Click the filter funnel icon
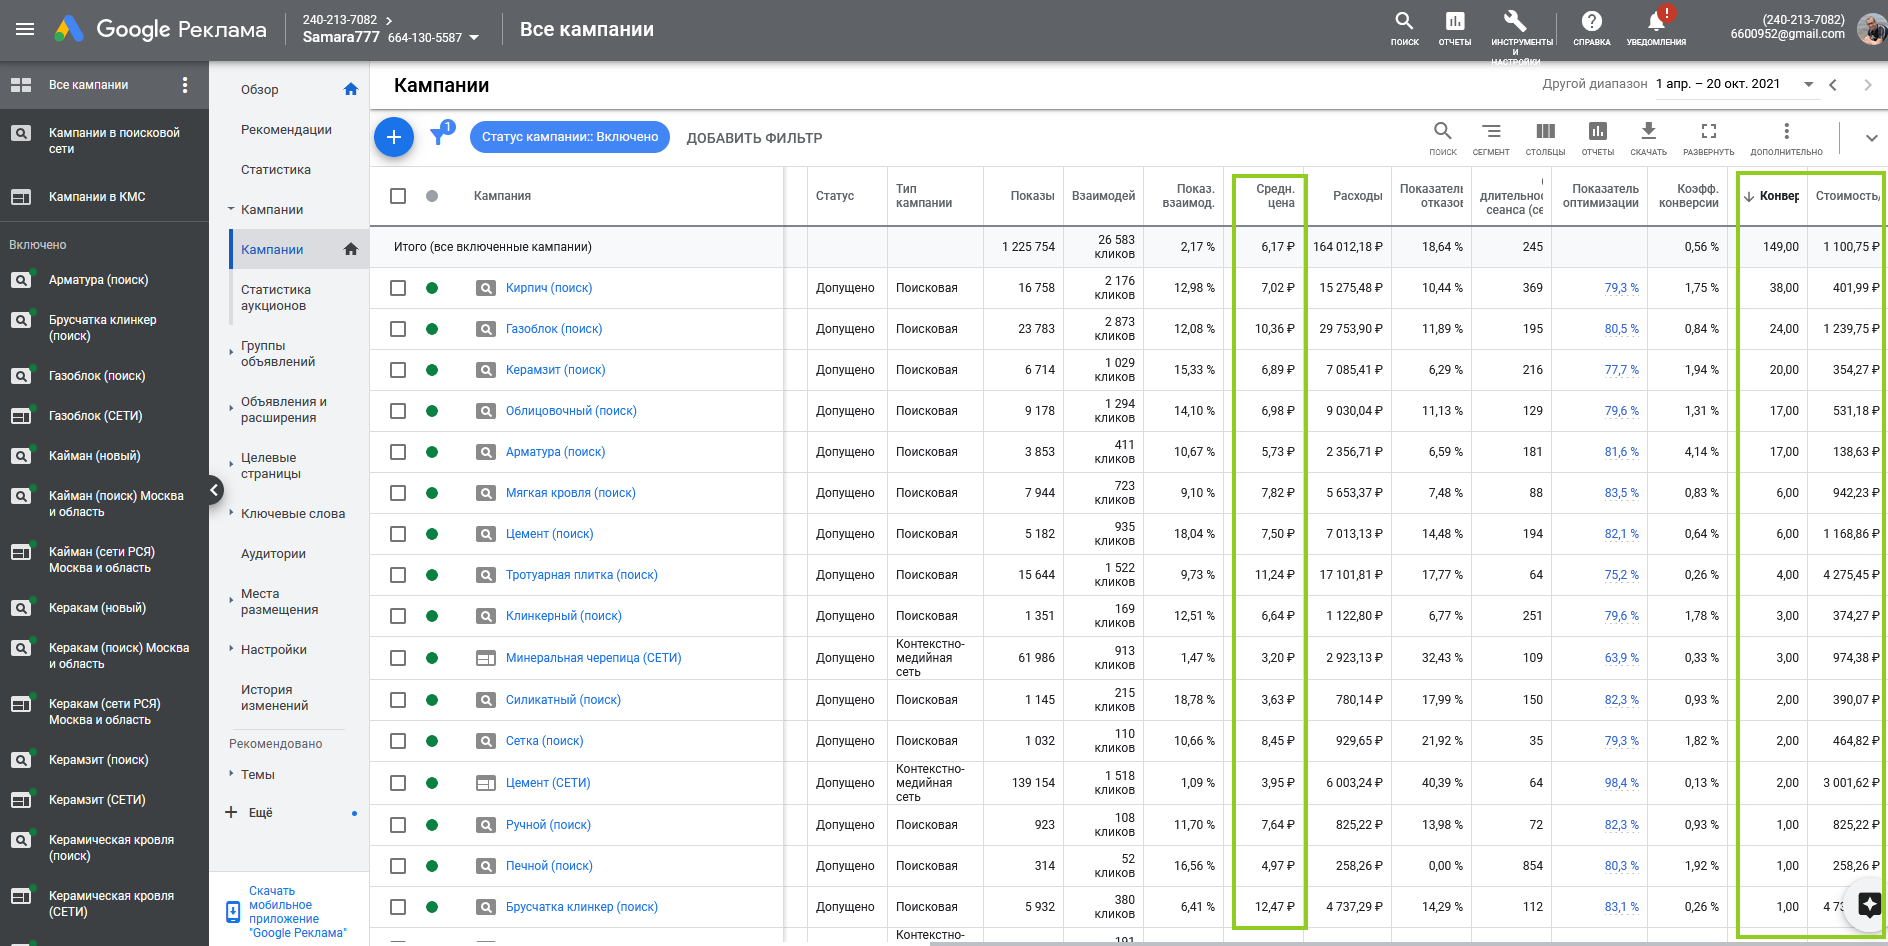This screenshot has width=1888, height=946. pos(438,136)
